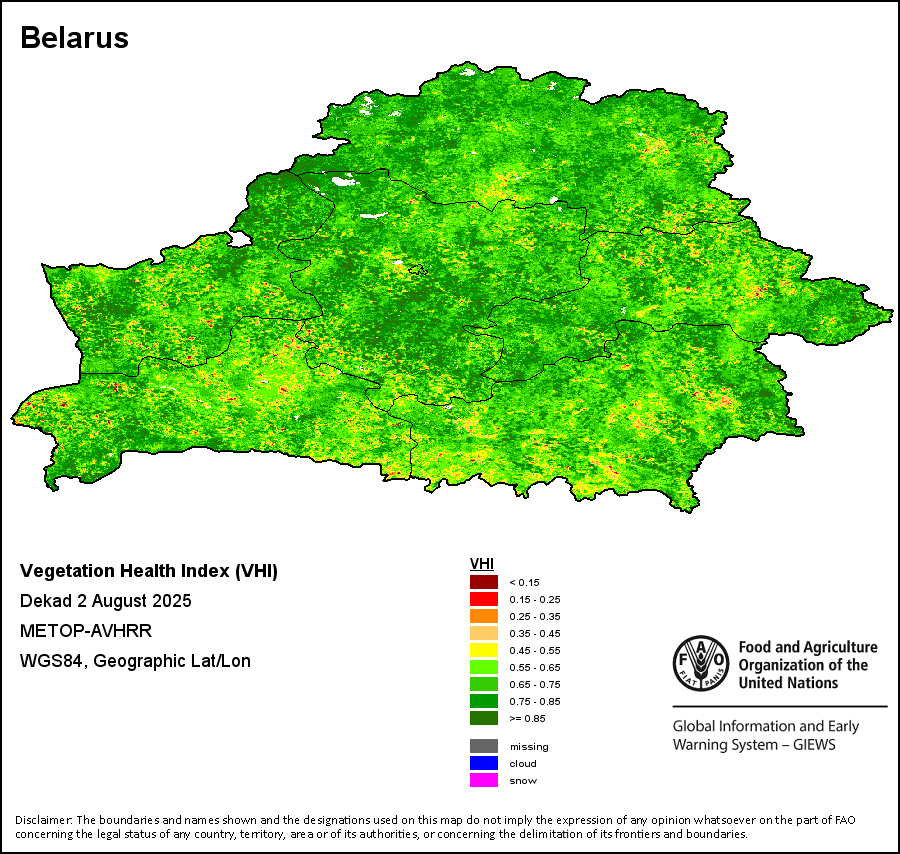Click the underlined VHI legend heading
This screenshot has width=900, height=854.
[x=481, y=564]
